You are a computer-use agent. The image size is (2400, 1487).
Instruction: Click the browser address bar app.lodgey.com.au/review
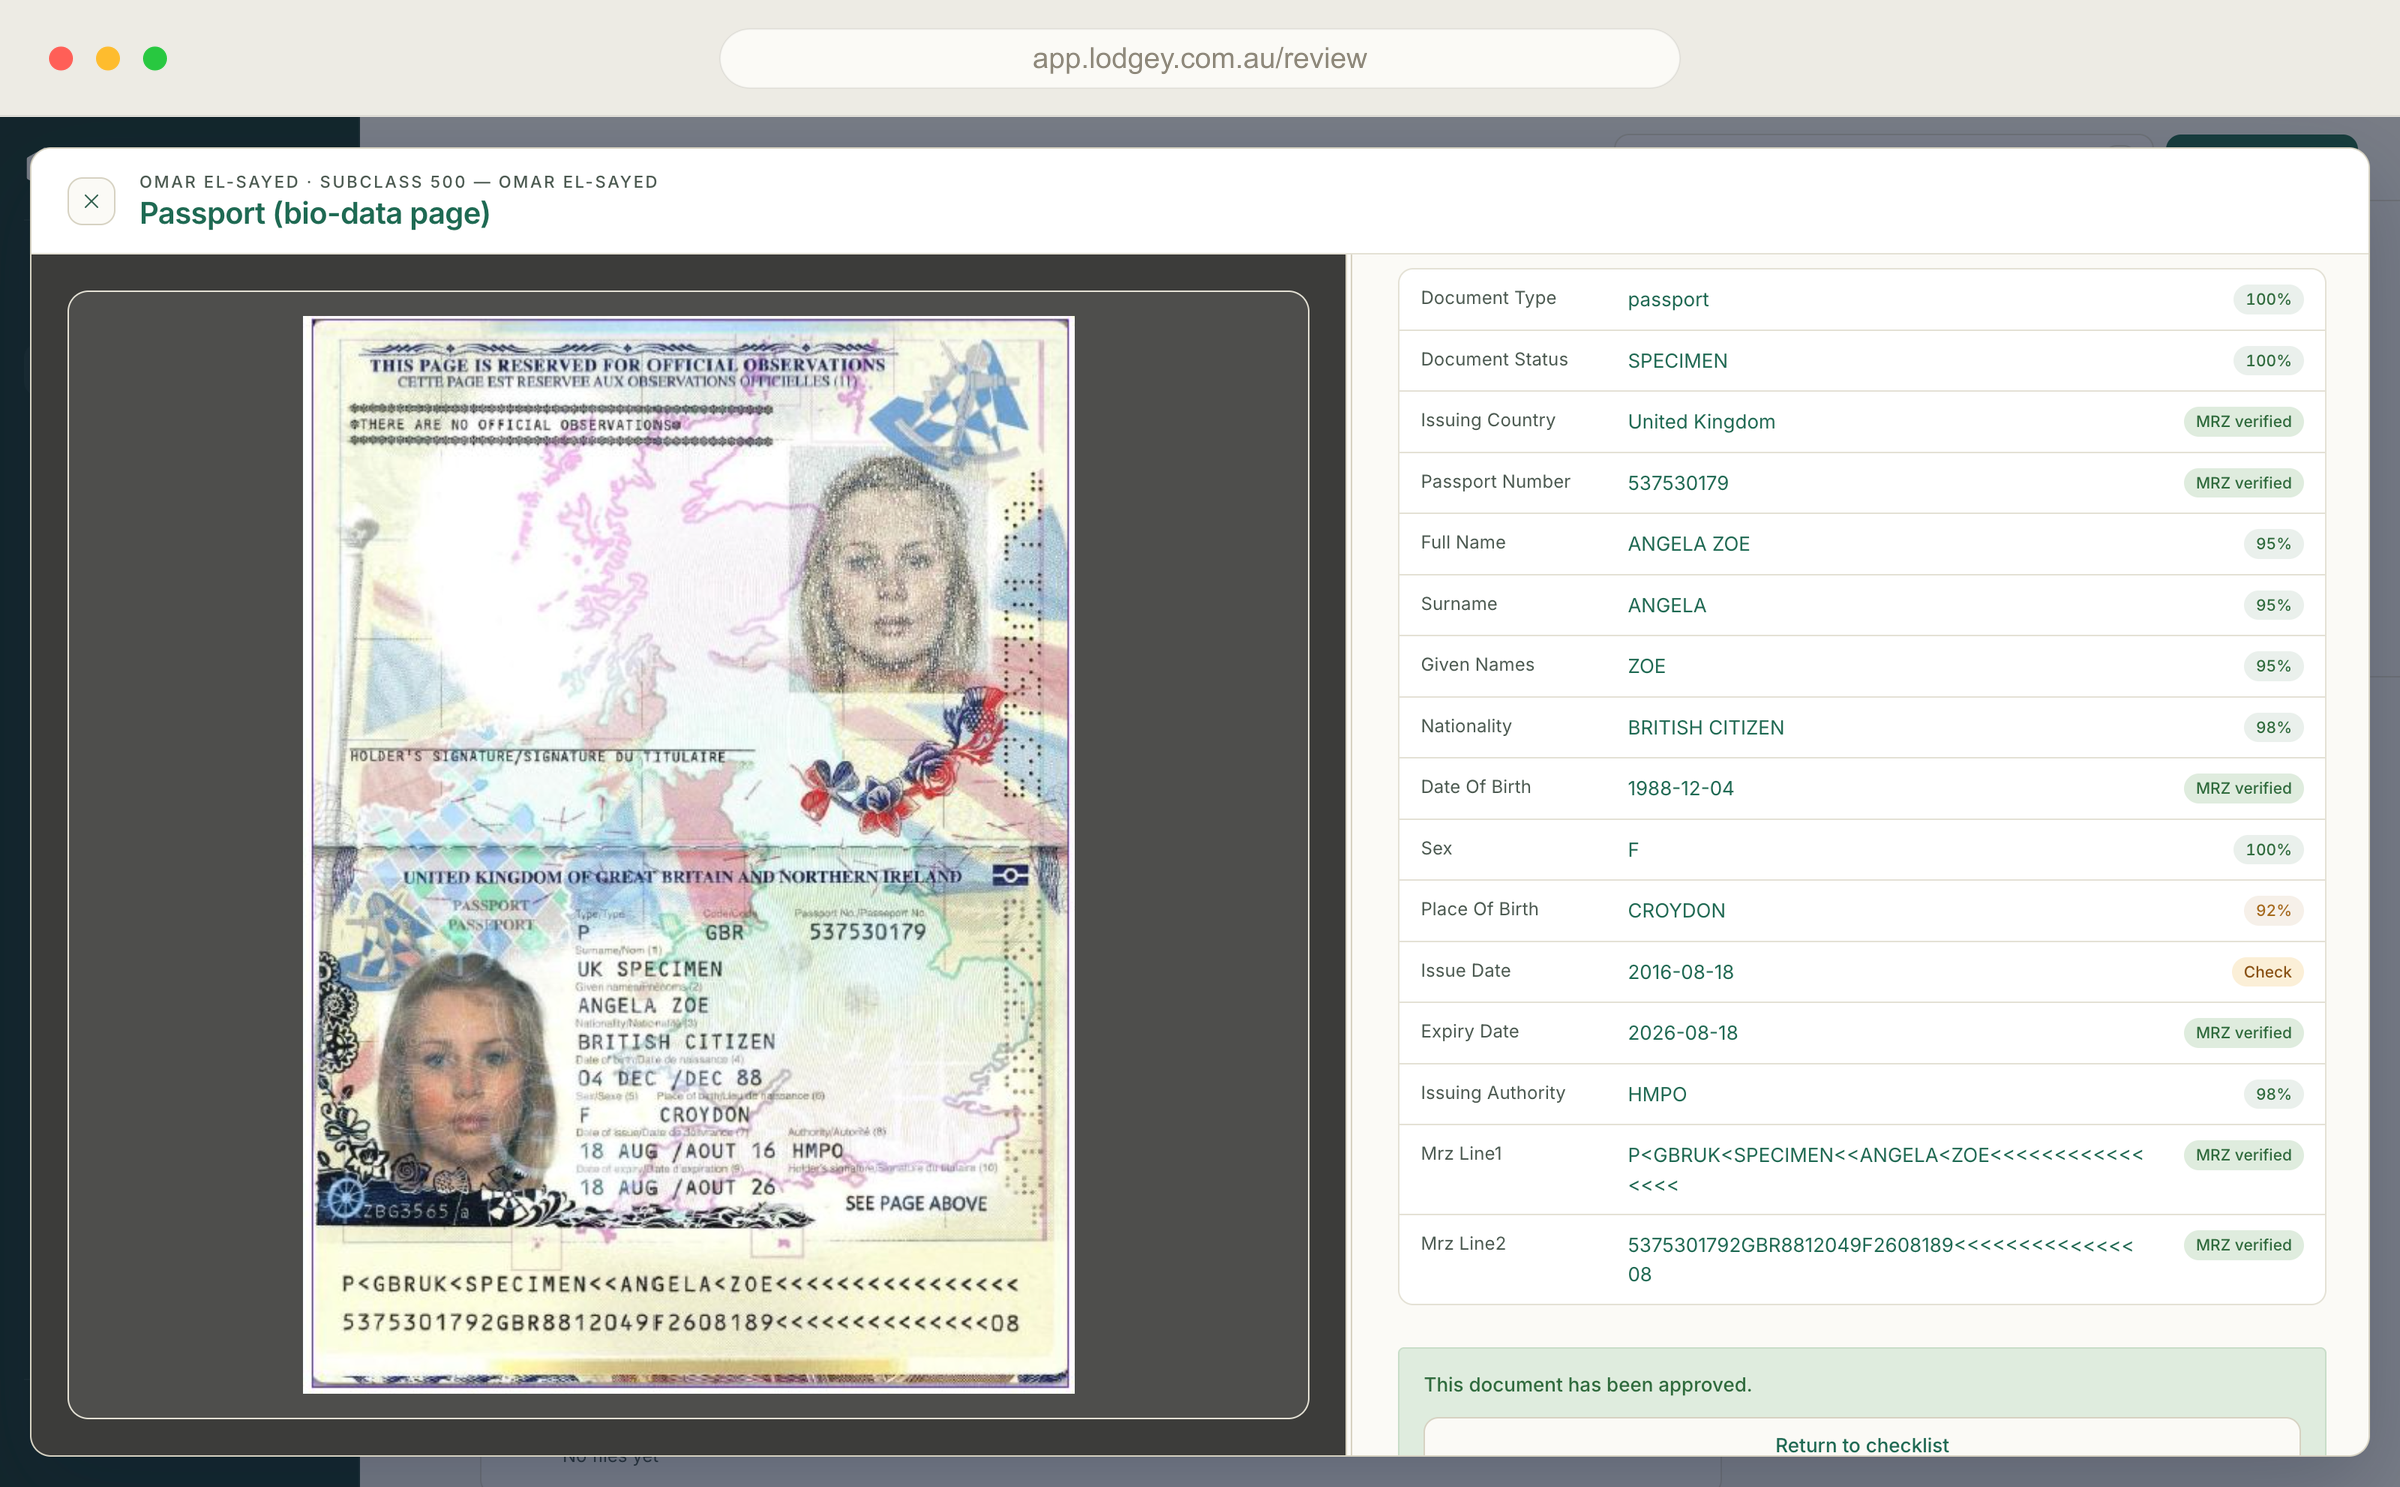(1199, 58)
